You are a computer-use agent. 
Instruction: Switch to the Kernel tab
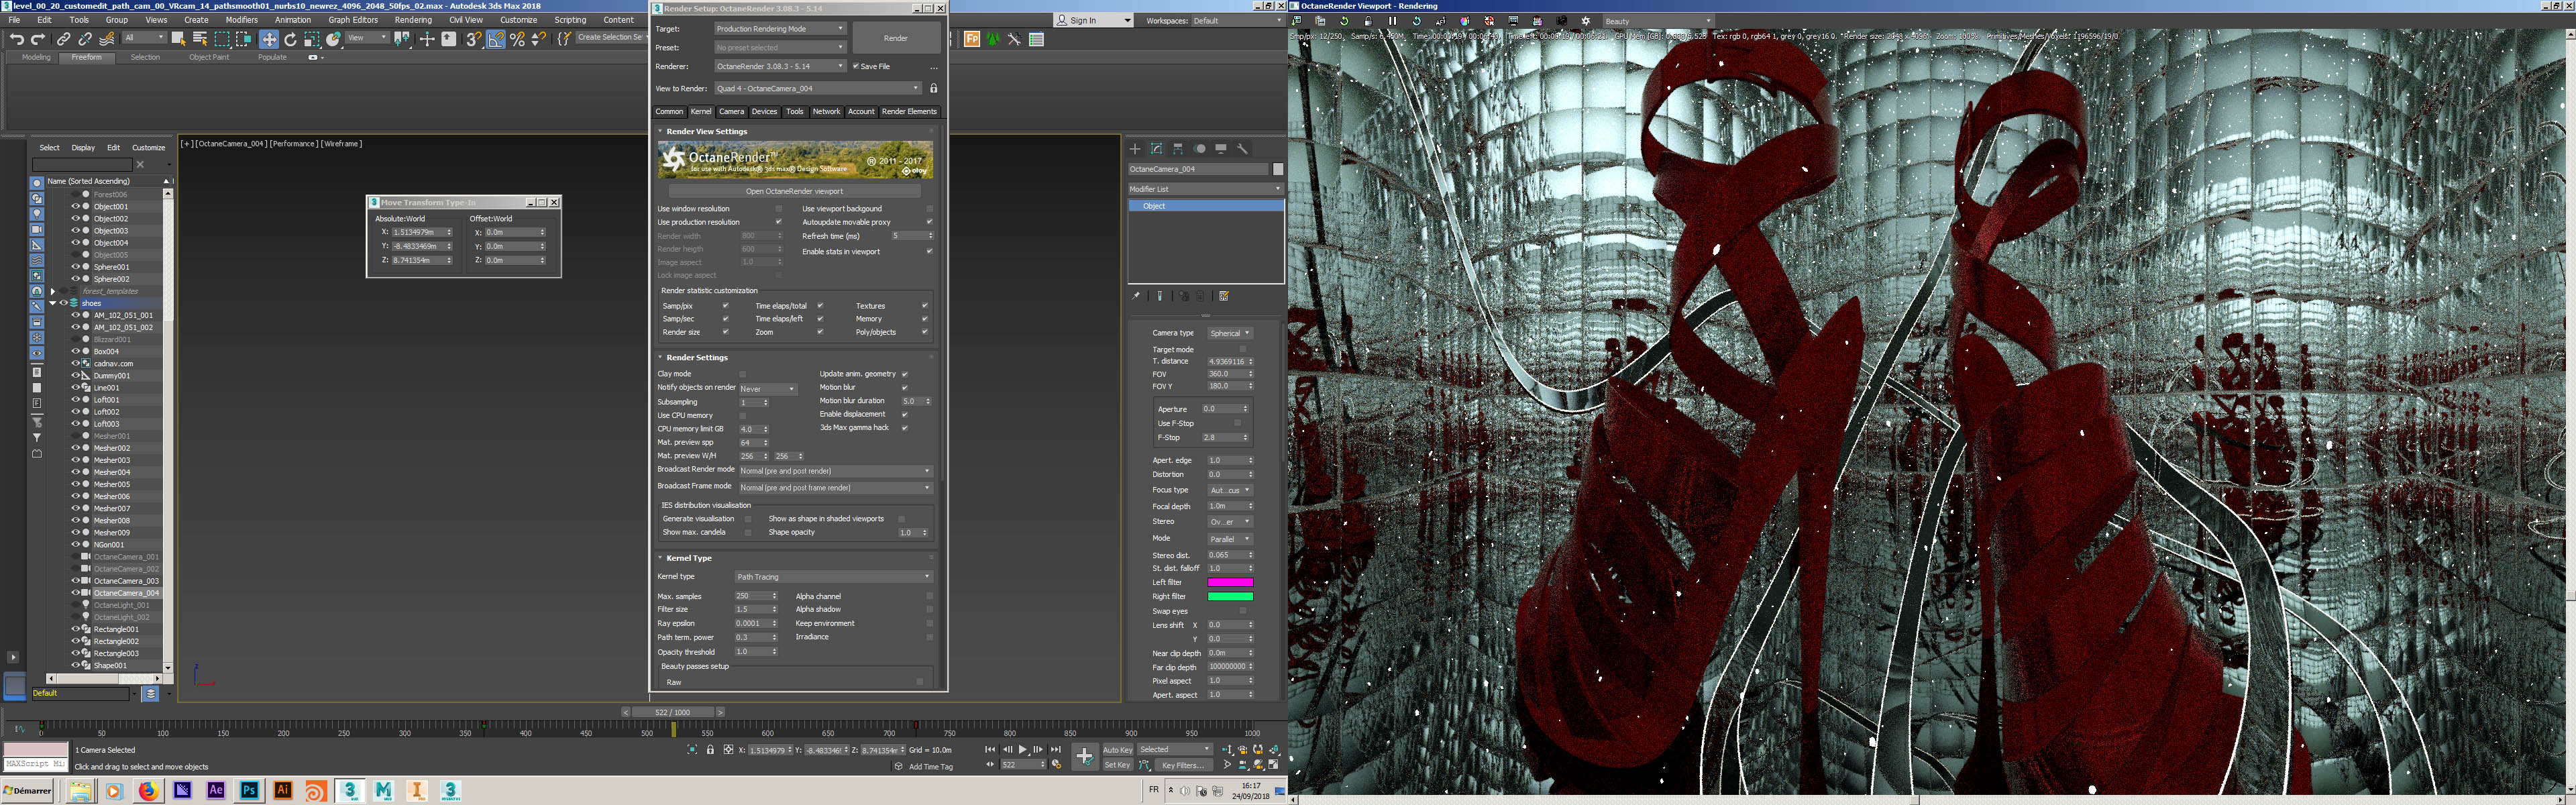click(701, 111)
